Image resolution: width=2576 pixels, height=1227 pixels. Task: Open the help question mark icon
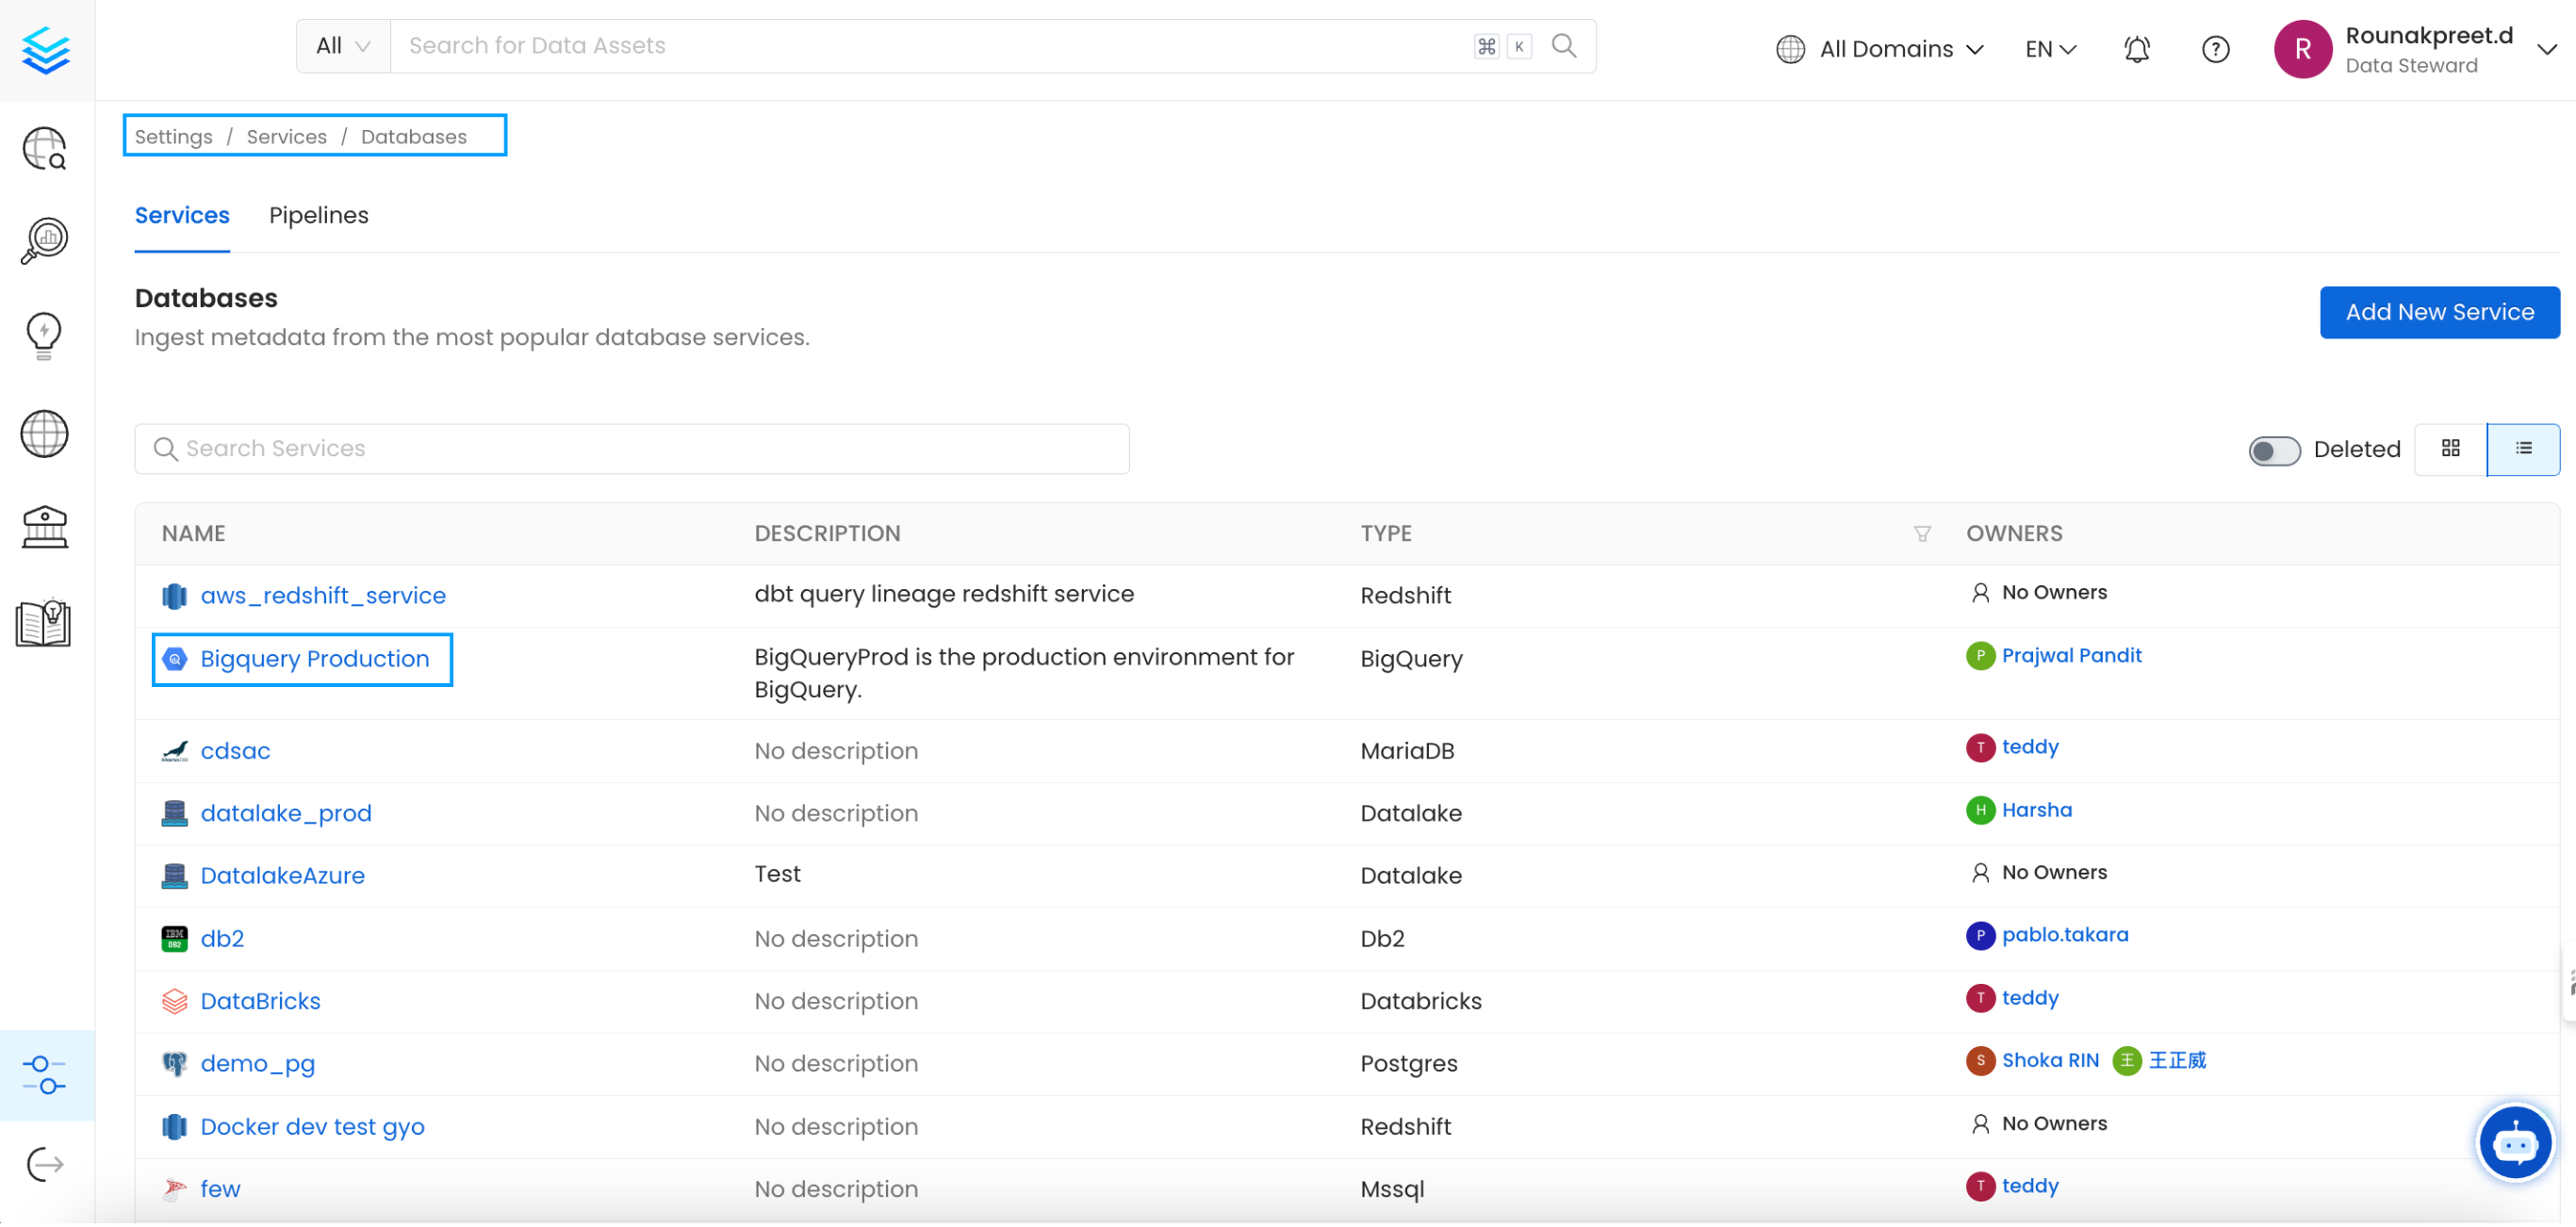pos(2215,49)
